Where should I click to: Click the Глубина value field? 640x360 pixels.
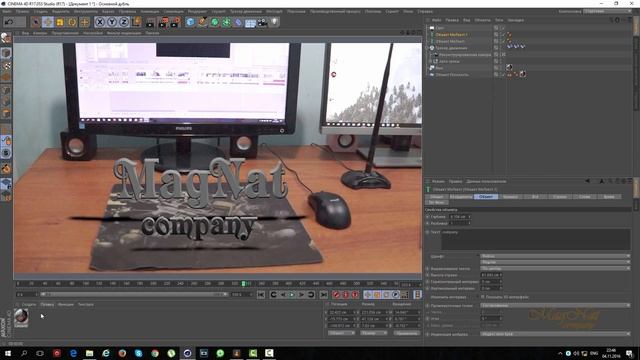coord(460,217)
